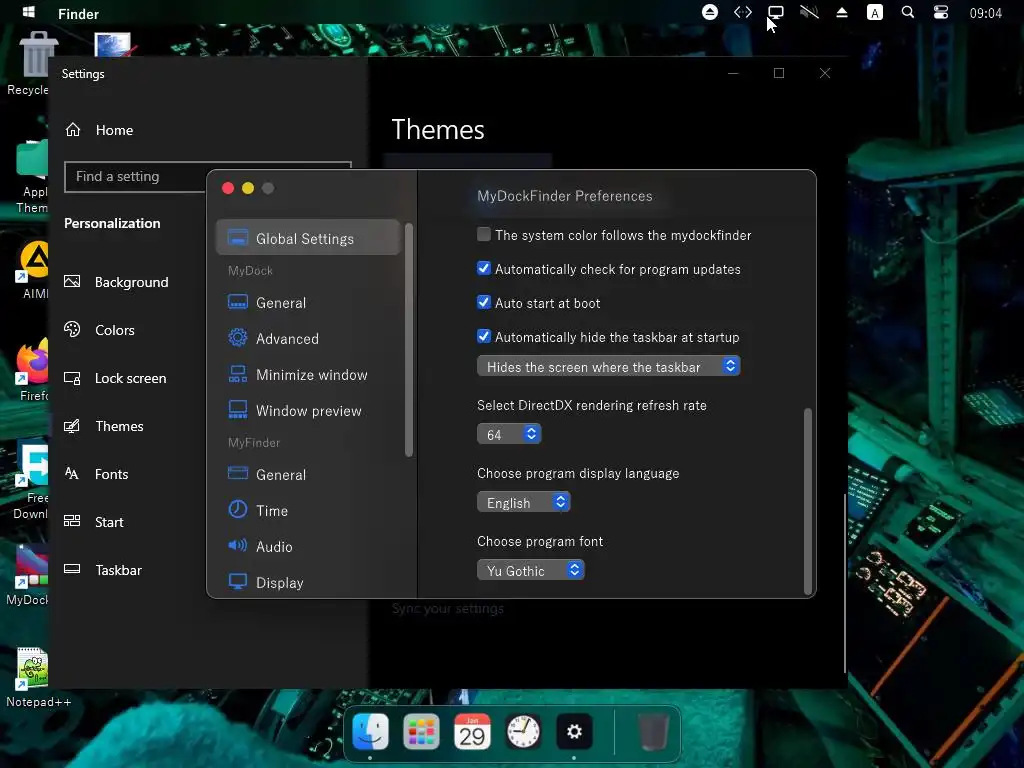Screen dimensions: 1024x768
Task: Open the Trash icon in the dock
Action: 652,731
